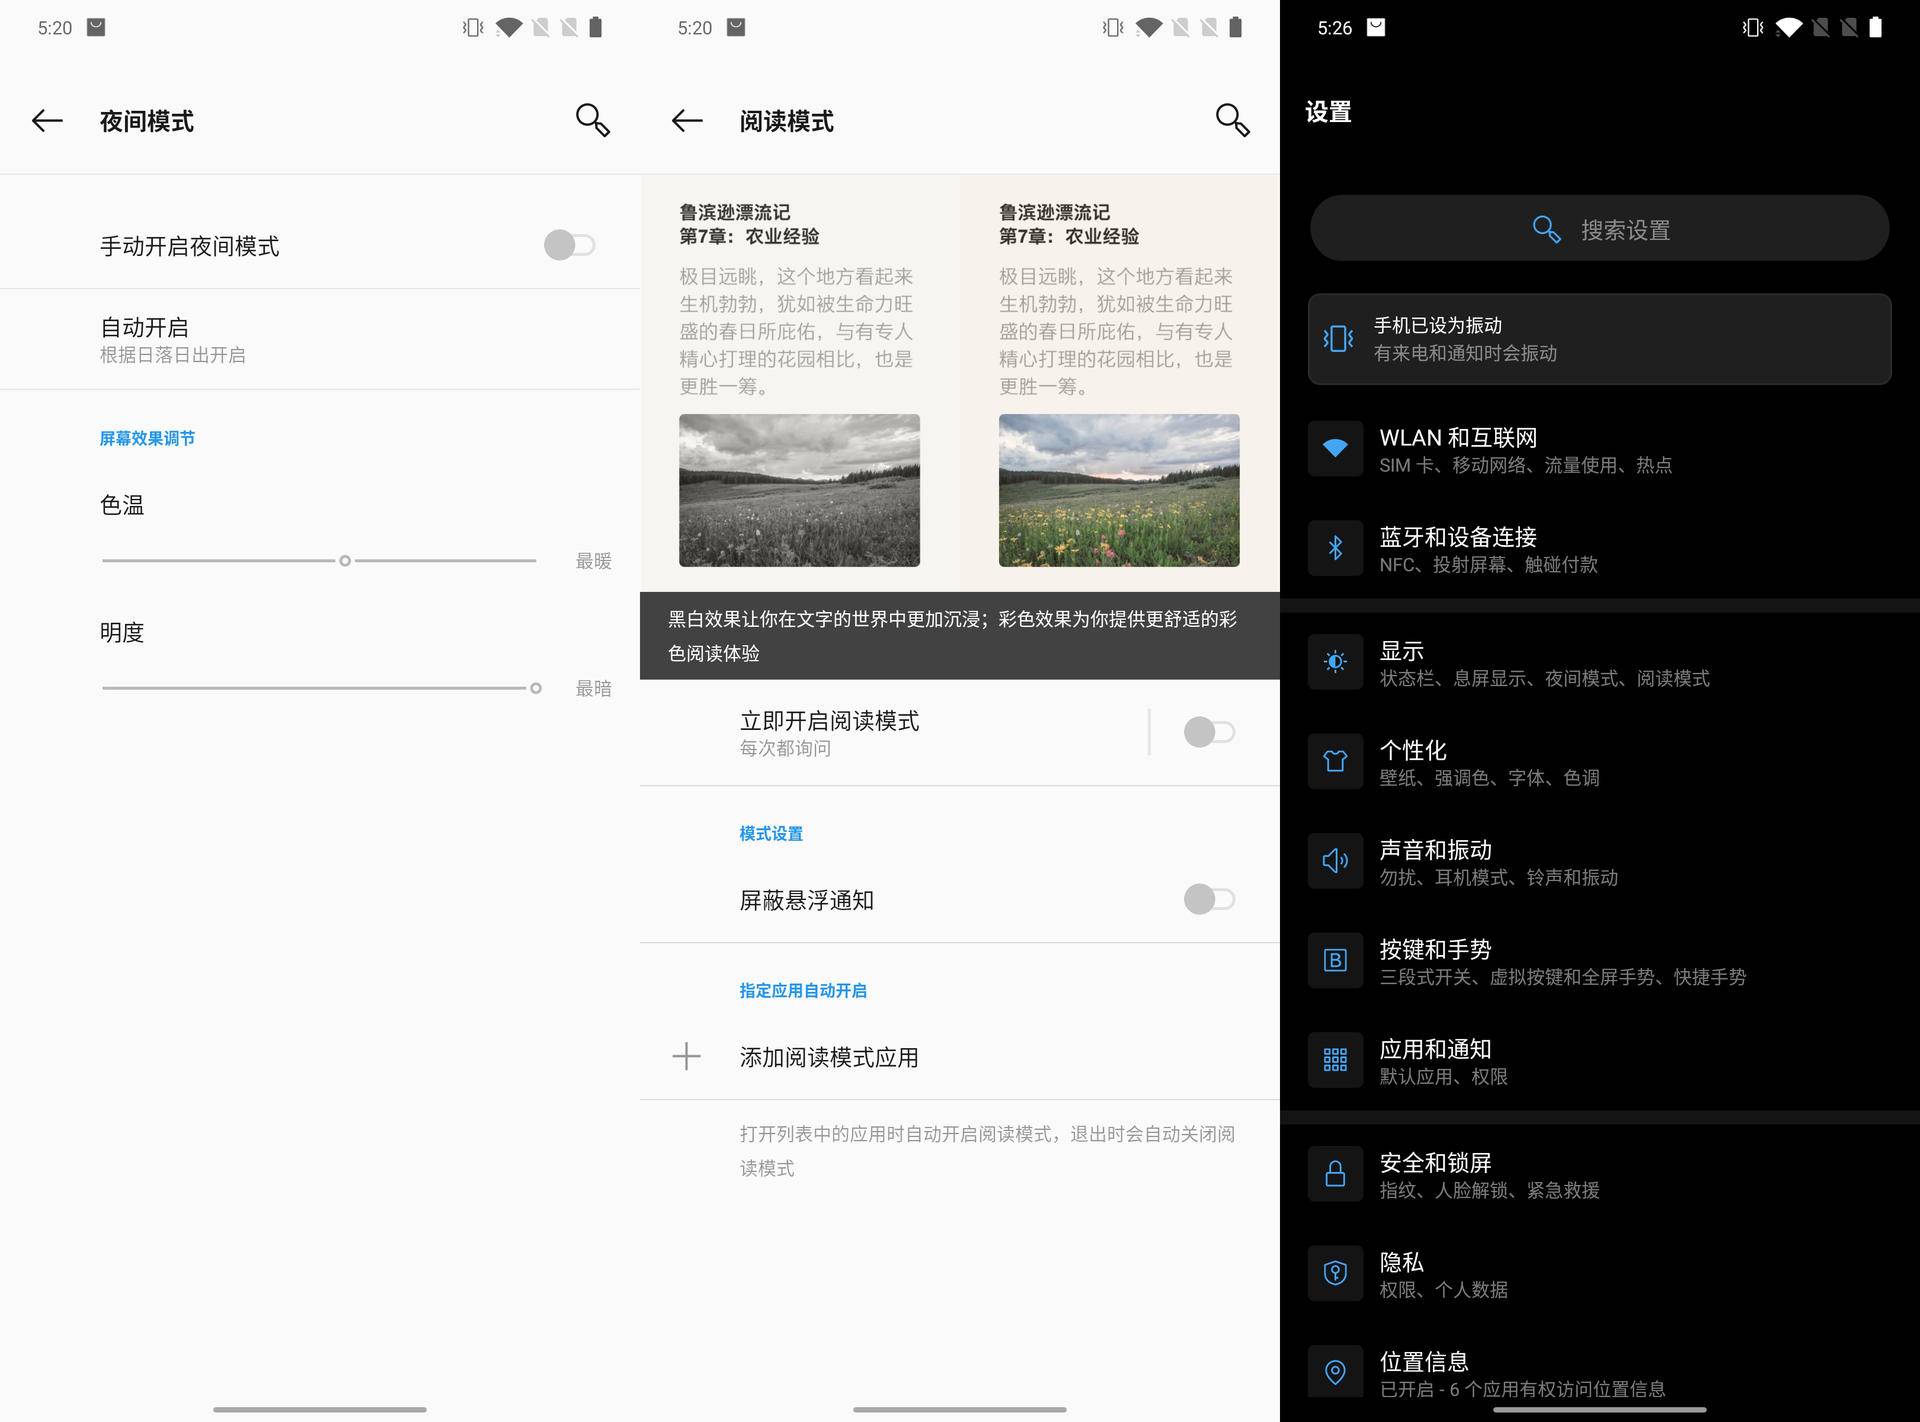
Task: Open 隐私 settings via the shield icon
Action: (1335, 1273)
